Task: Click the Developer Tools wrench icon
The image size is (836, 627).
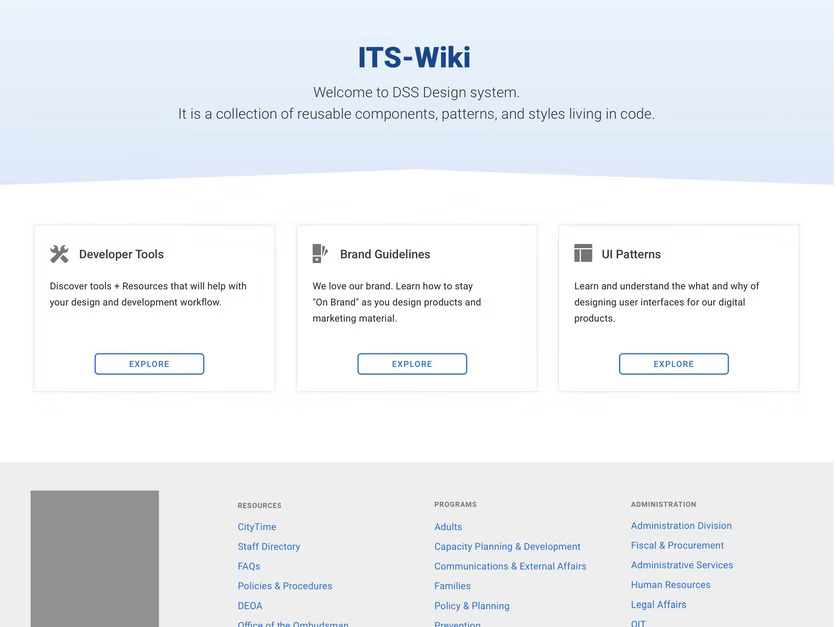Action: click(x=59, y=254)
